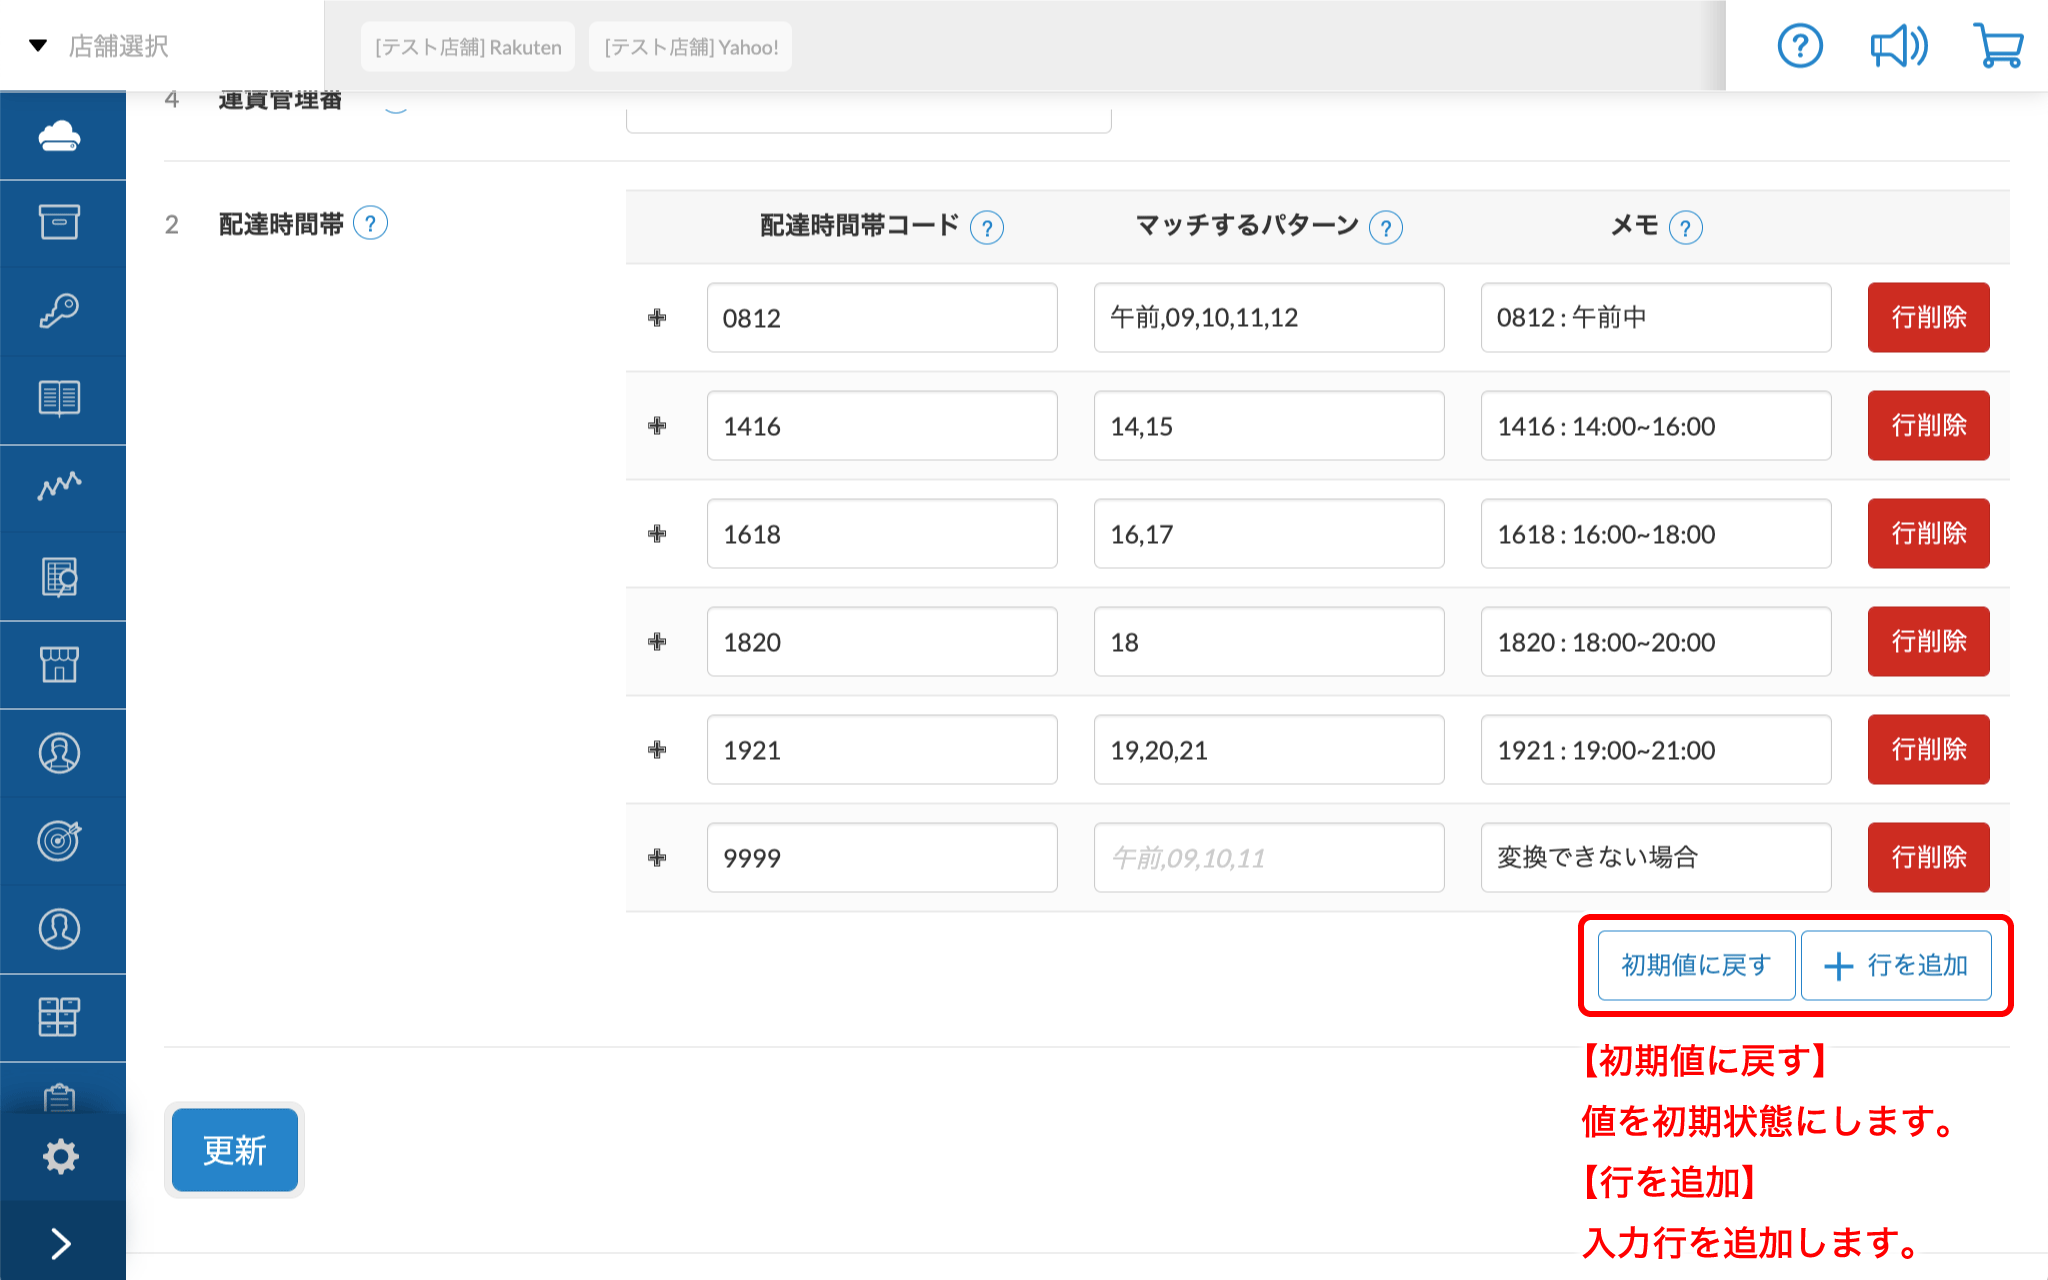Open the manual/book icon in sidebar

coord(62,399)
